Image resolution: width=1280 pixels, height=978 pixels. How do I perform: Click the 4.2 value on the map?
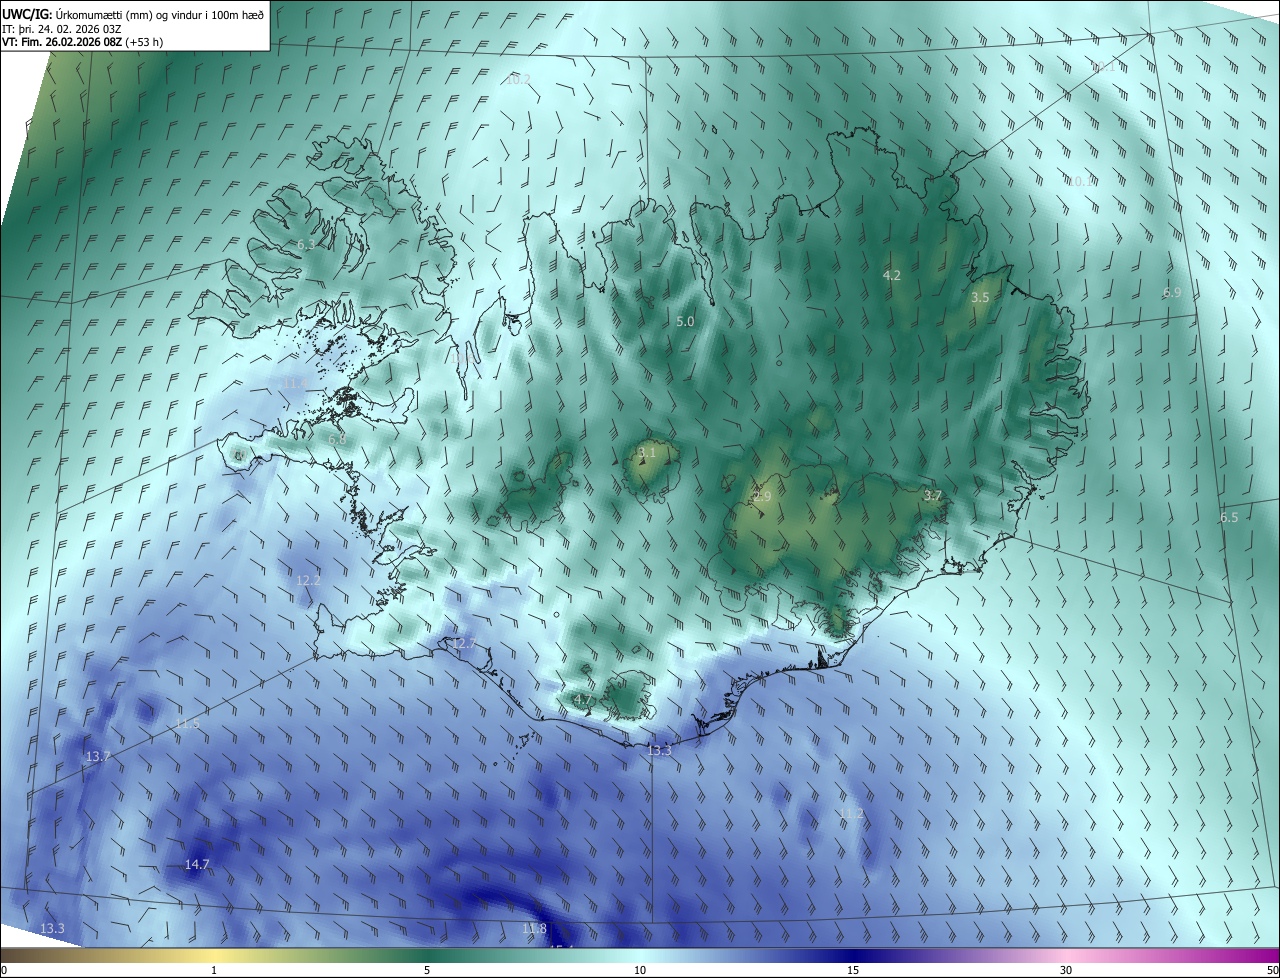[892, 275]
